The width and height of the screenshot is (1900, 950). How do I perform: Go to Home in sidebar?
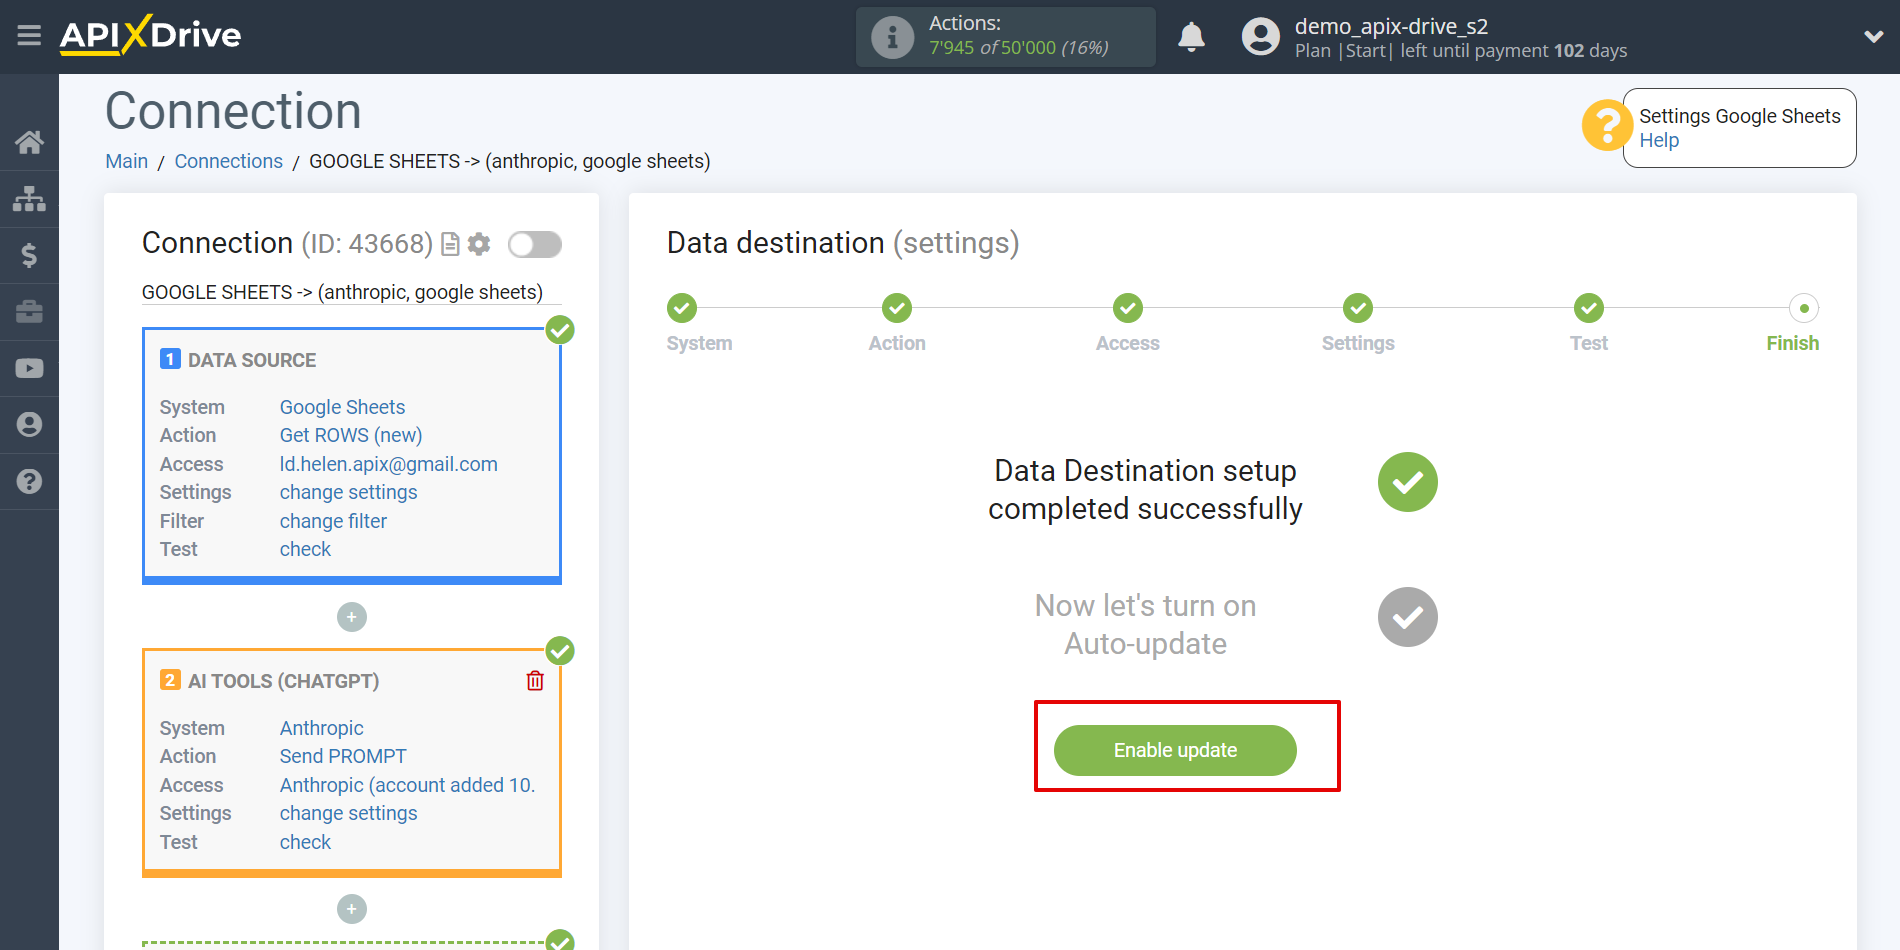pos(29,142)
